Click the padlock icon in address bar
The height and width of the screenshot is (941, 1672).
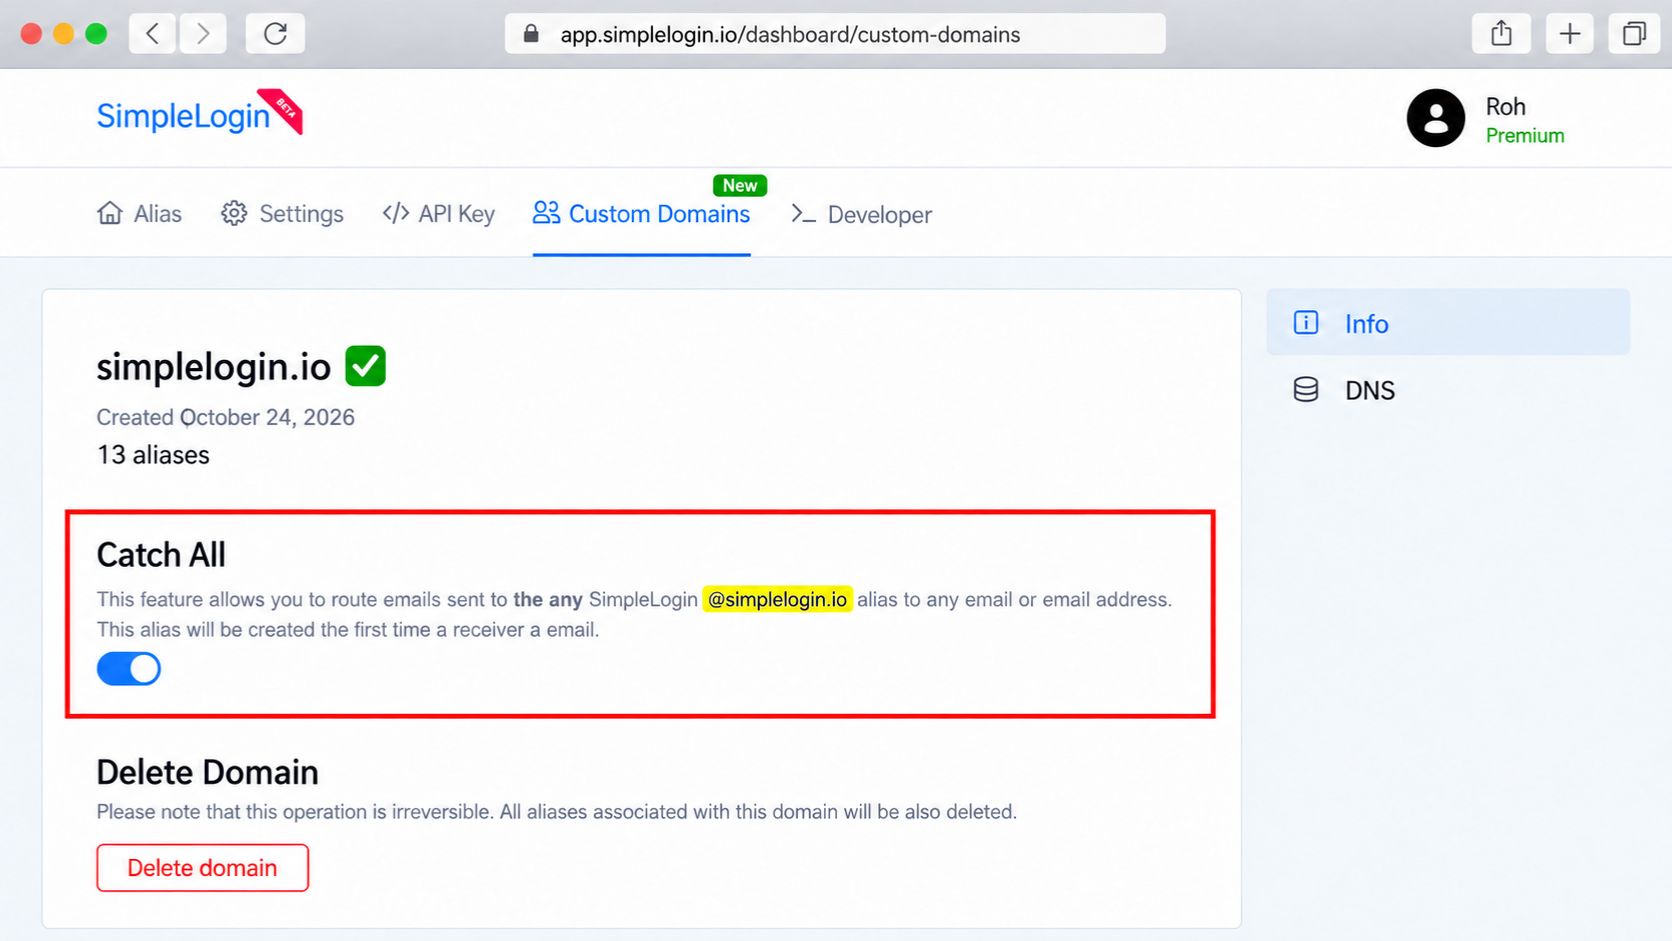point(531,34)
